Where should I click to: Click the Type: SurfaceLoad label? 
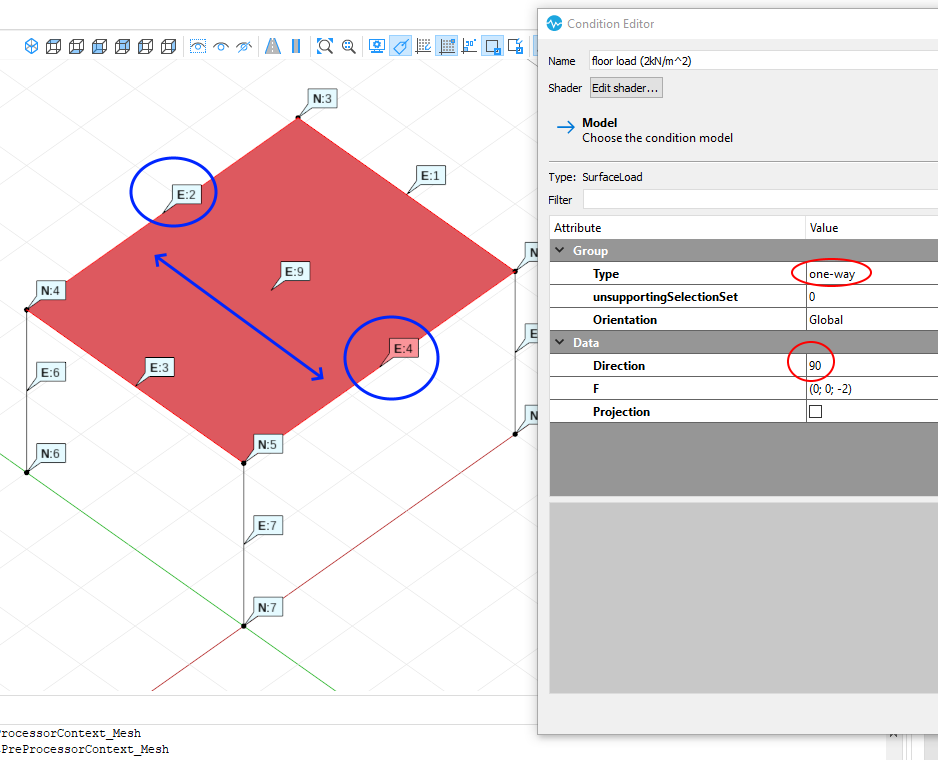click(x=595, y=177)
